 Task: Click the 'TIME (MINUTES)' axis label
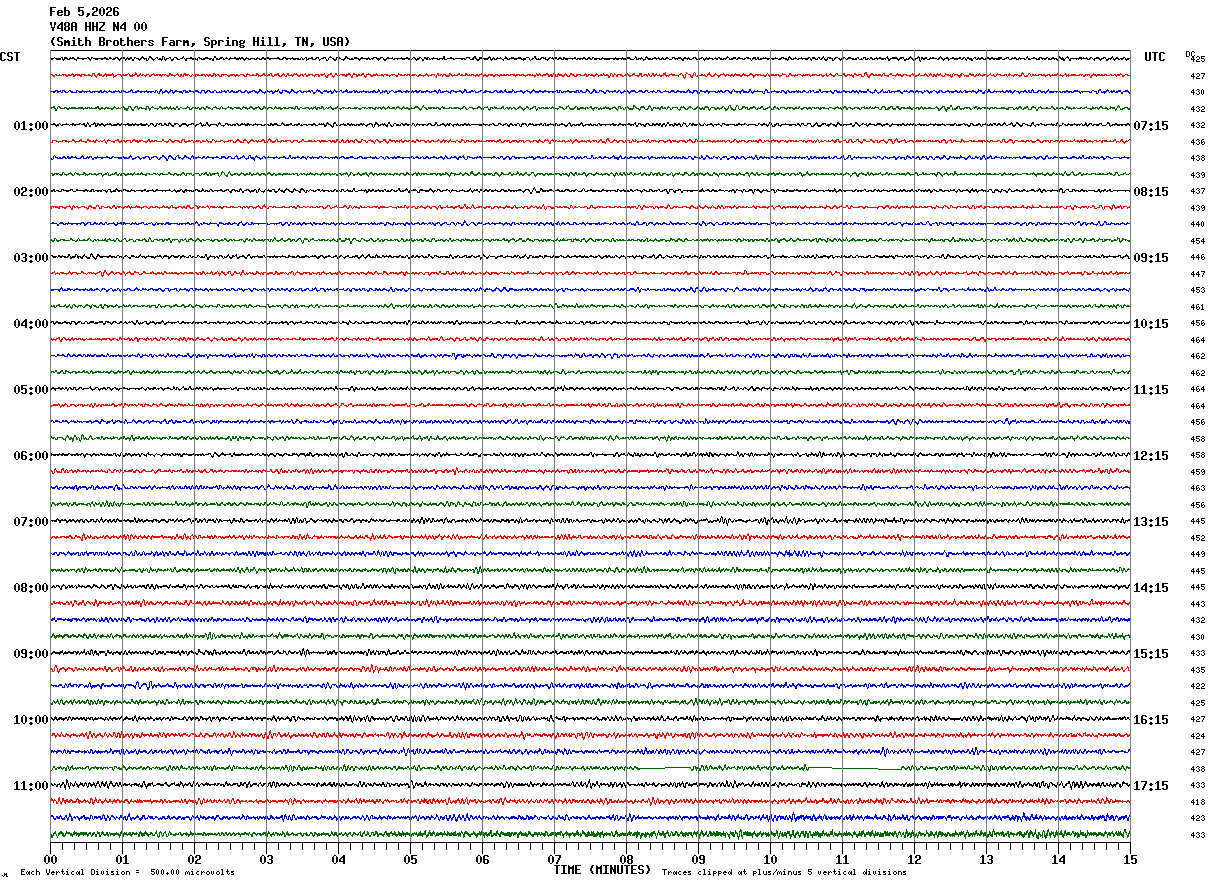(602, 870)
